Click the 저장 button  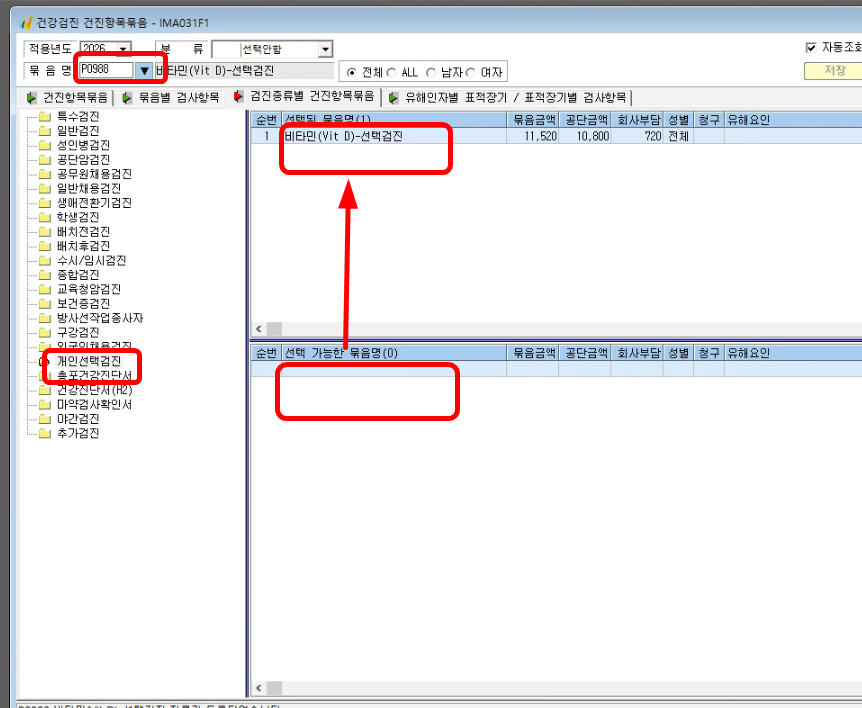(835, 71)
